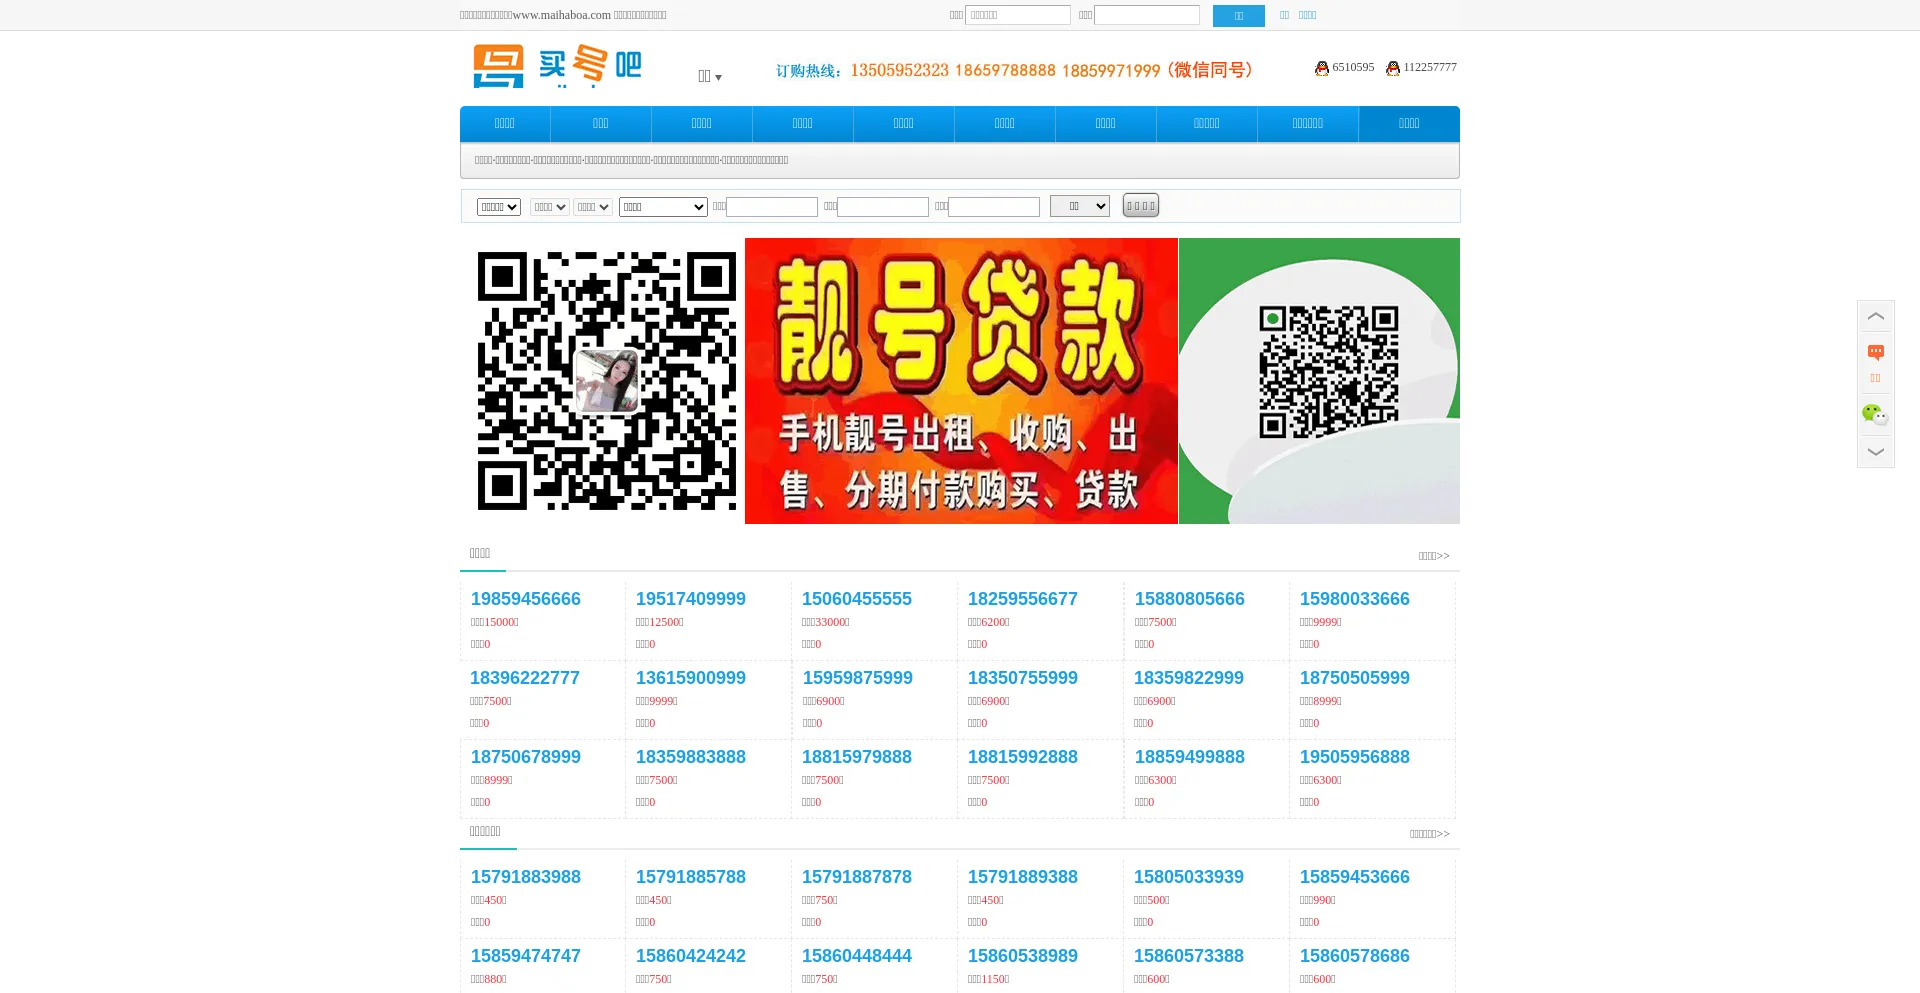Open number 18359822999 listing
The height and width of the screenshot is (993, 1920).
coord(1189,678)
